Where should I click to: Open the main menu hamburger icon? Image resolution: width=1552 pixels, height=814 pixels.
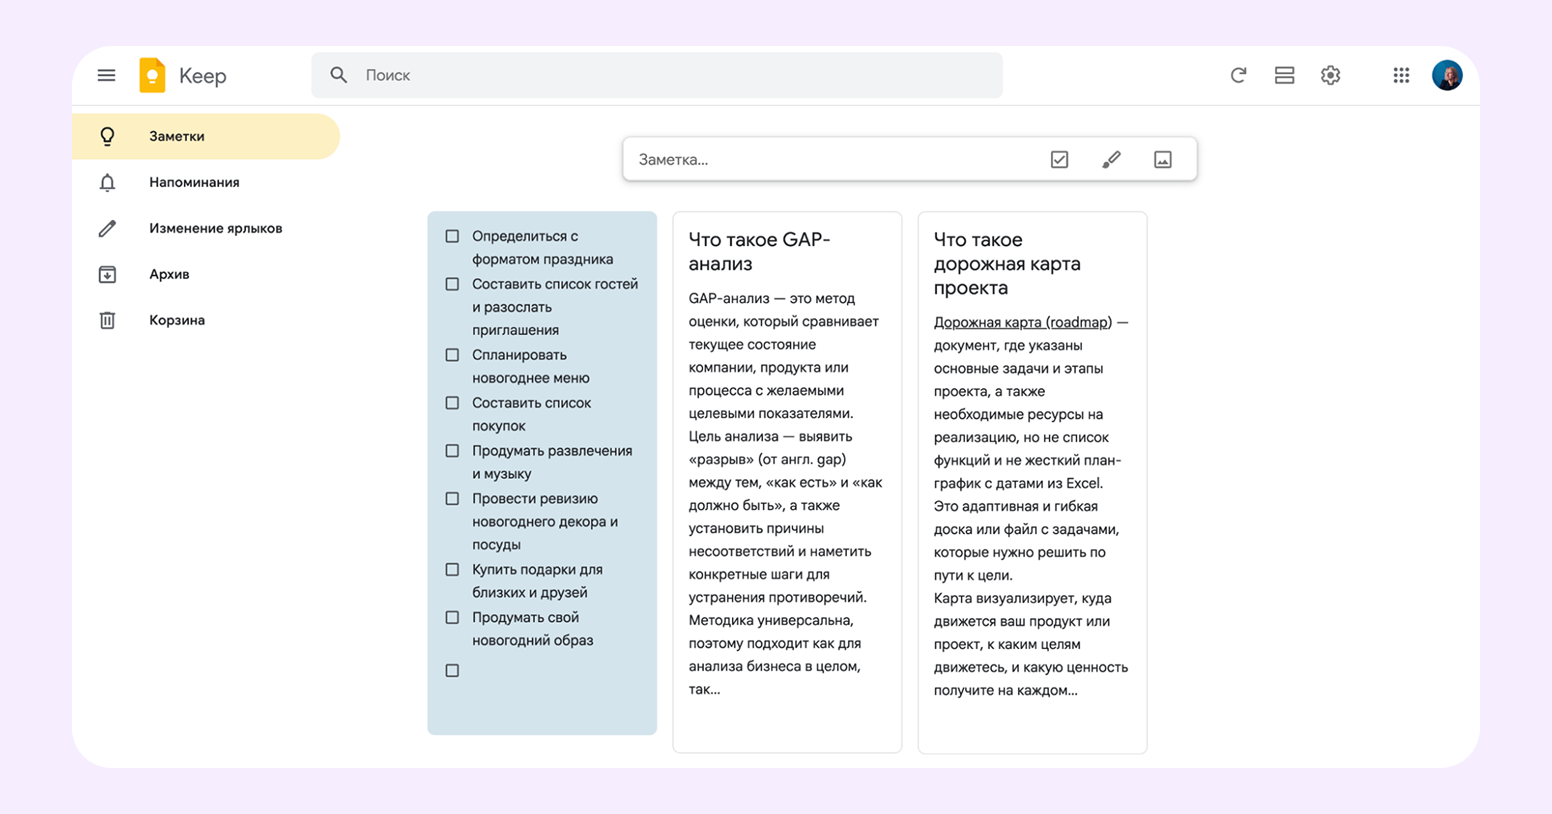point(106,75)
